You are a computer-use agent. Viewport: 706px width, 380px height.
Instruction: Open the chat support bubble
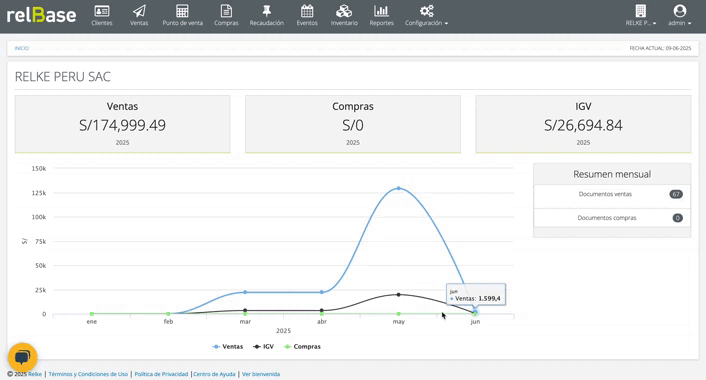tap(23, 357)
